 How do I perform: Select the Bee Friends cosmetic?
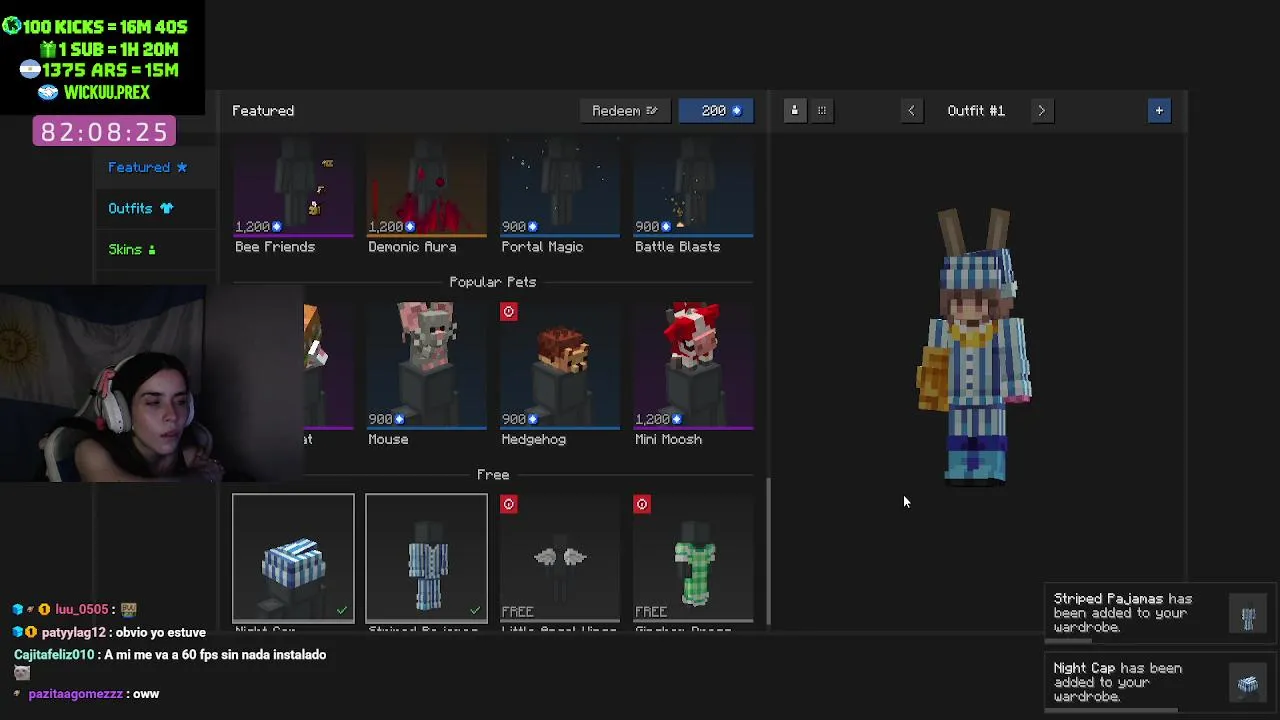[293, 198]
